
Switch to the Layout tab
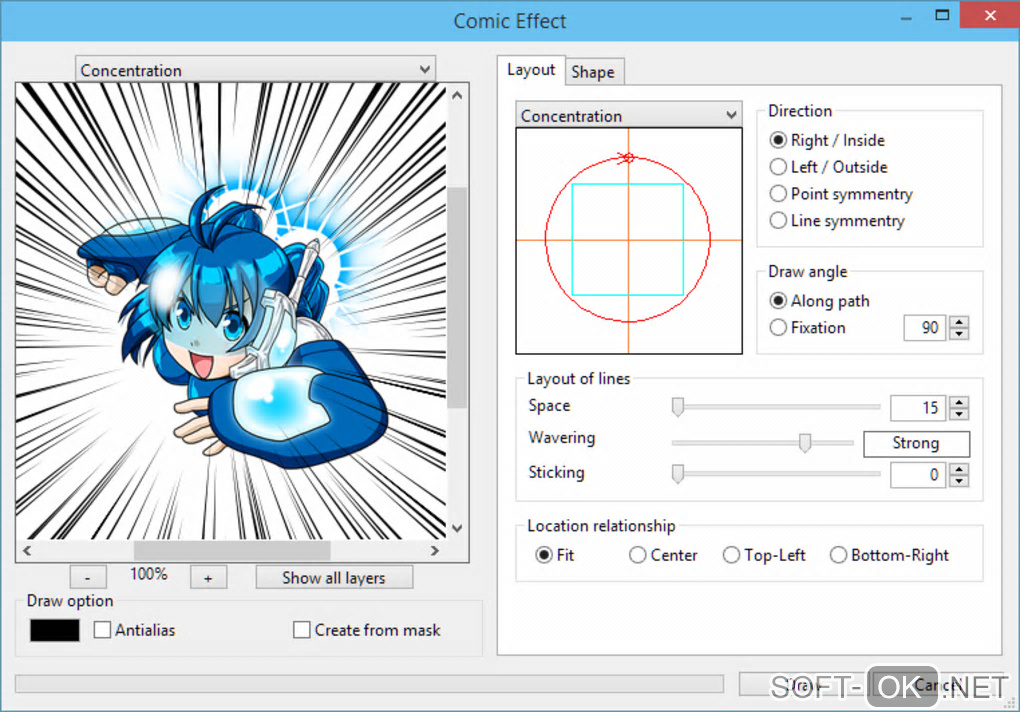pos(531,70)
